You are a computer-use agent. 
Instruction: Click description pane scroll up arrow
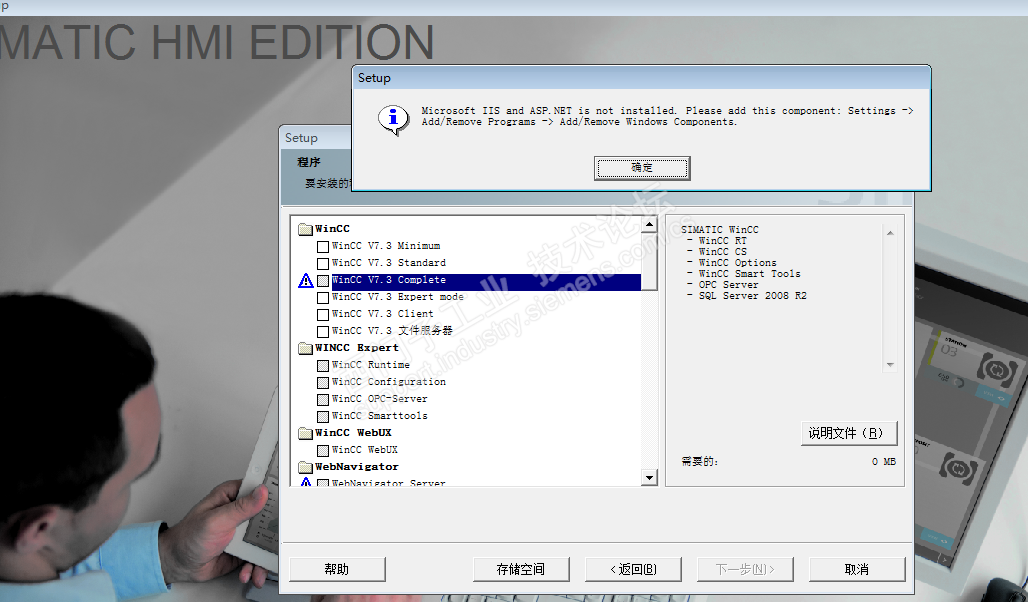click(890, 233)
